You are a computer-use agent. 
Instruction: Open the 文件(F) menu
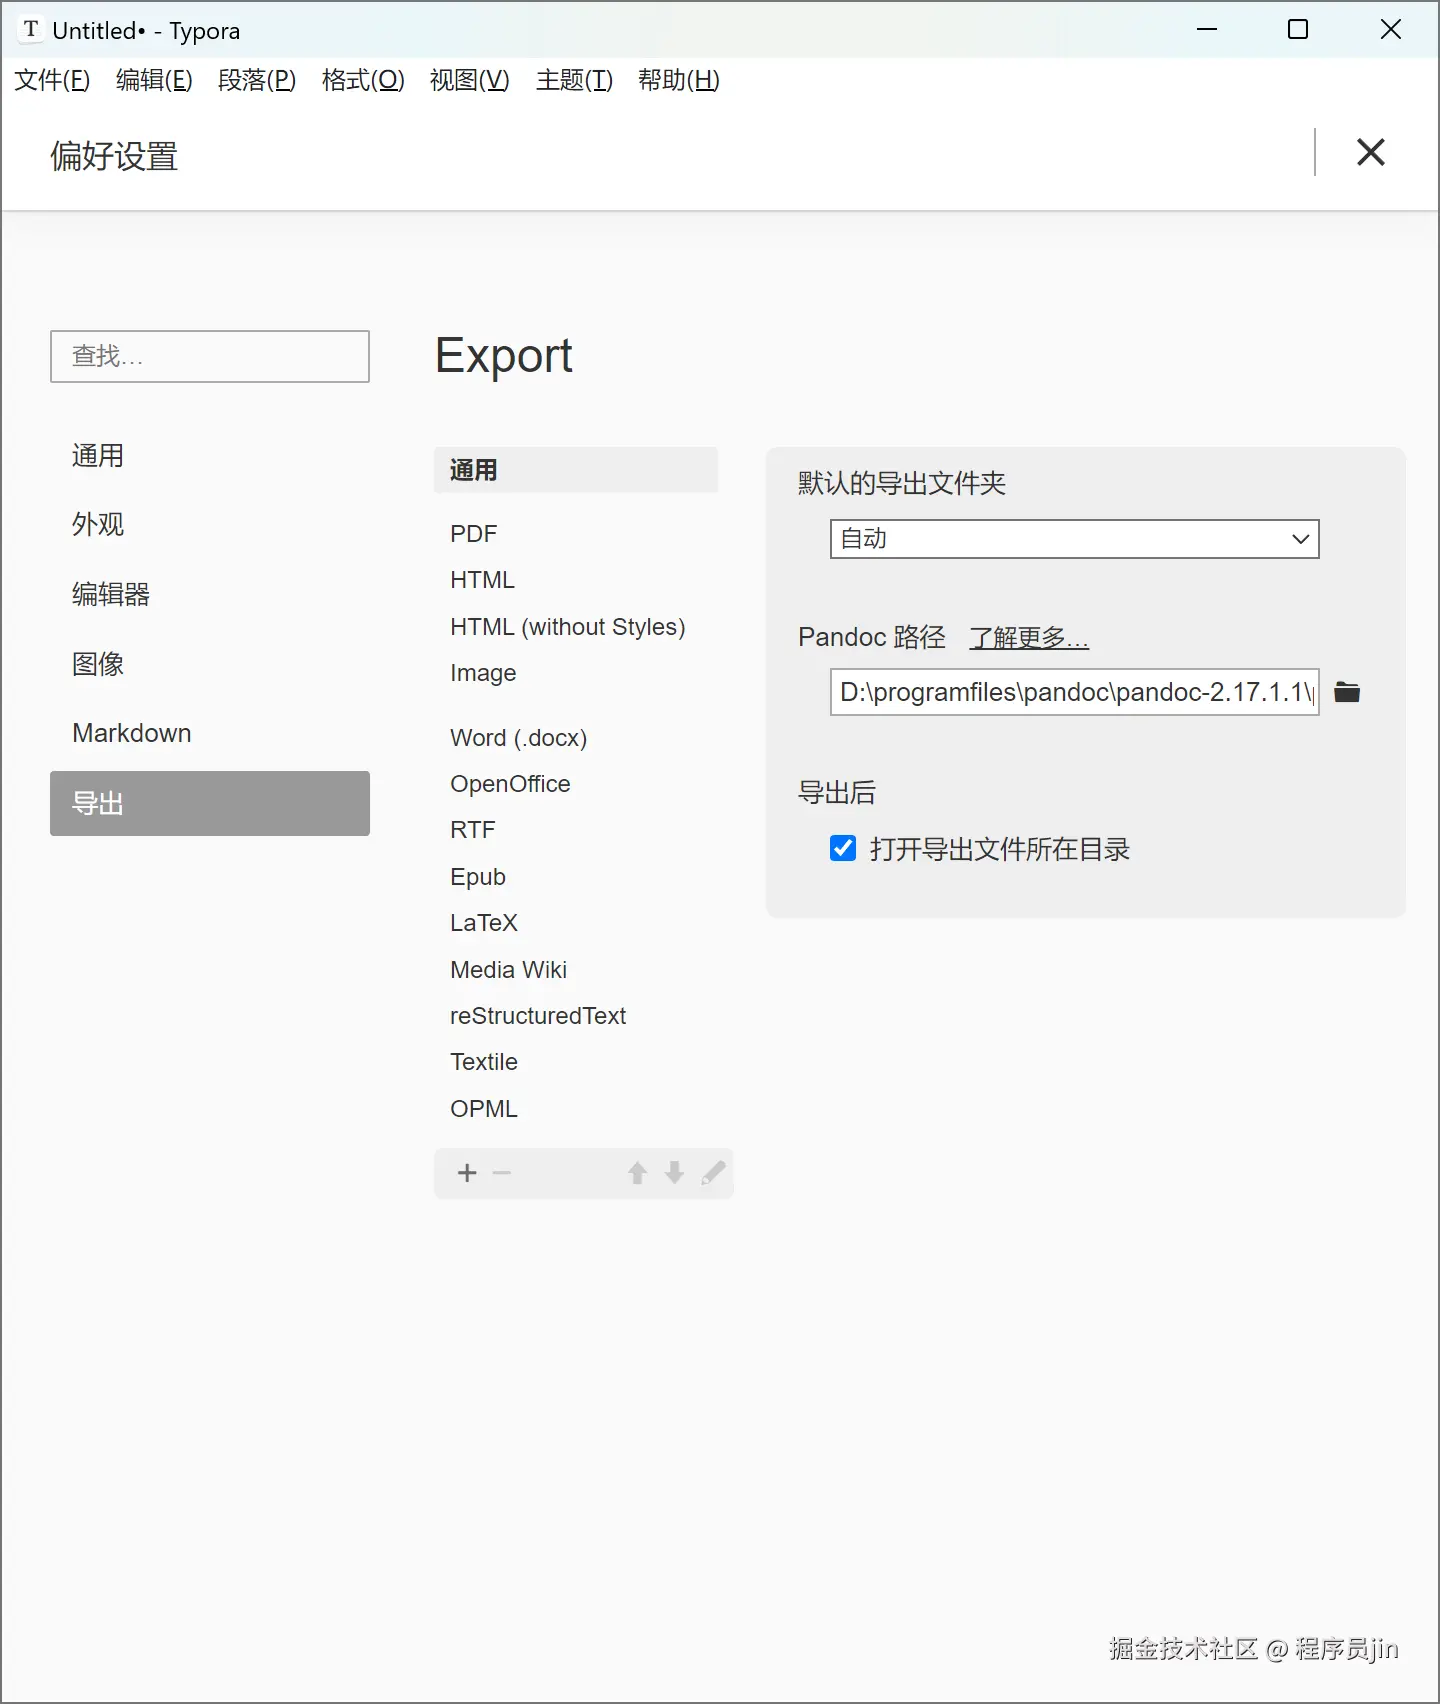pyautogui.click(x=52, y=80)
